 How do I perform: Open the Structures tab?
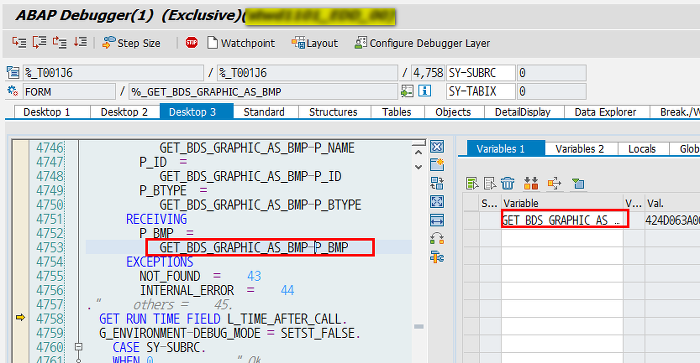click(x=334, y=112)
